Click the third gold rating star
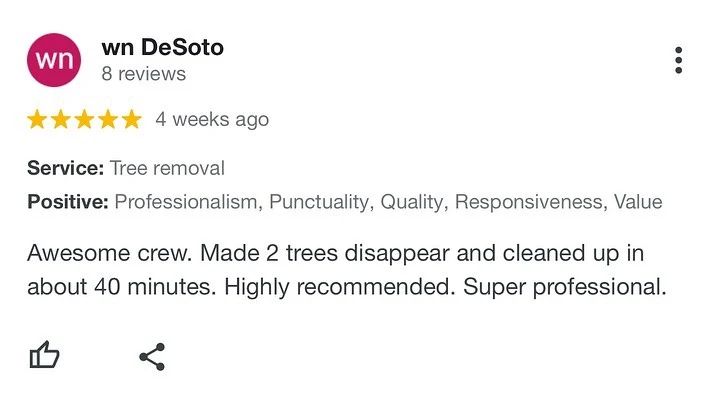 point(85,120)
